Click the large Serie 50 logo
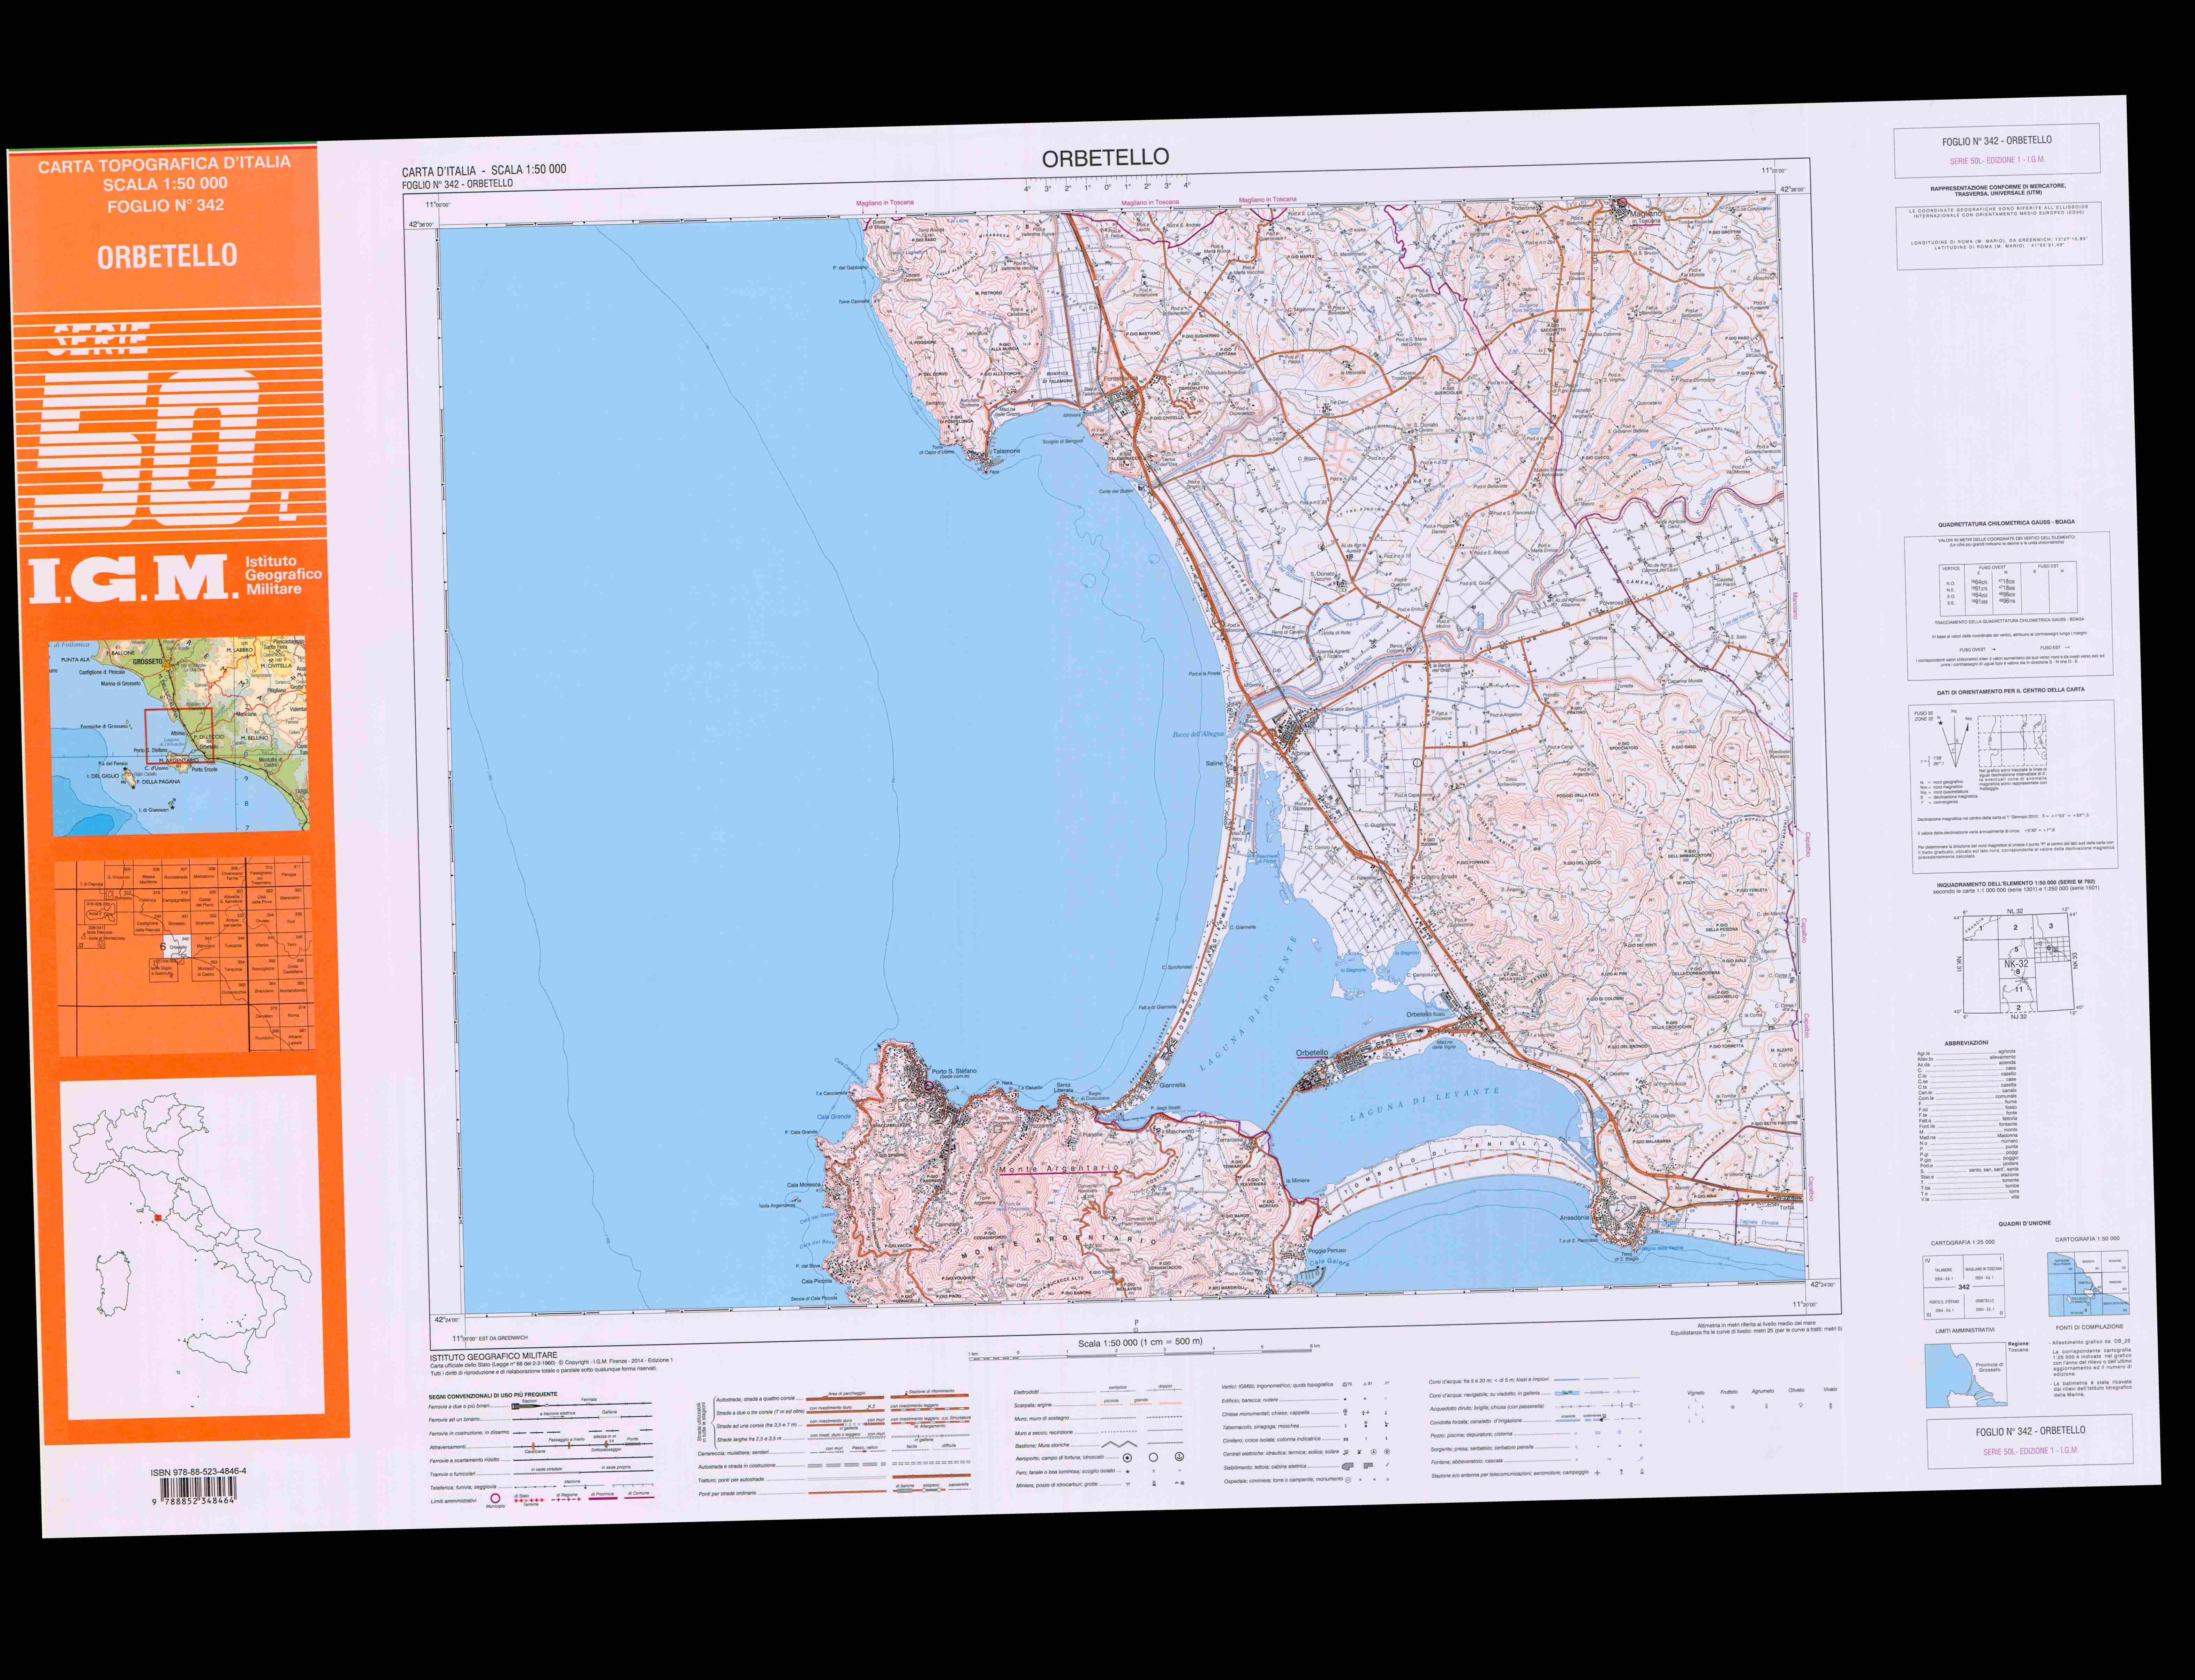Screen dimensions: 2195x1680 click(165, 430)
